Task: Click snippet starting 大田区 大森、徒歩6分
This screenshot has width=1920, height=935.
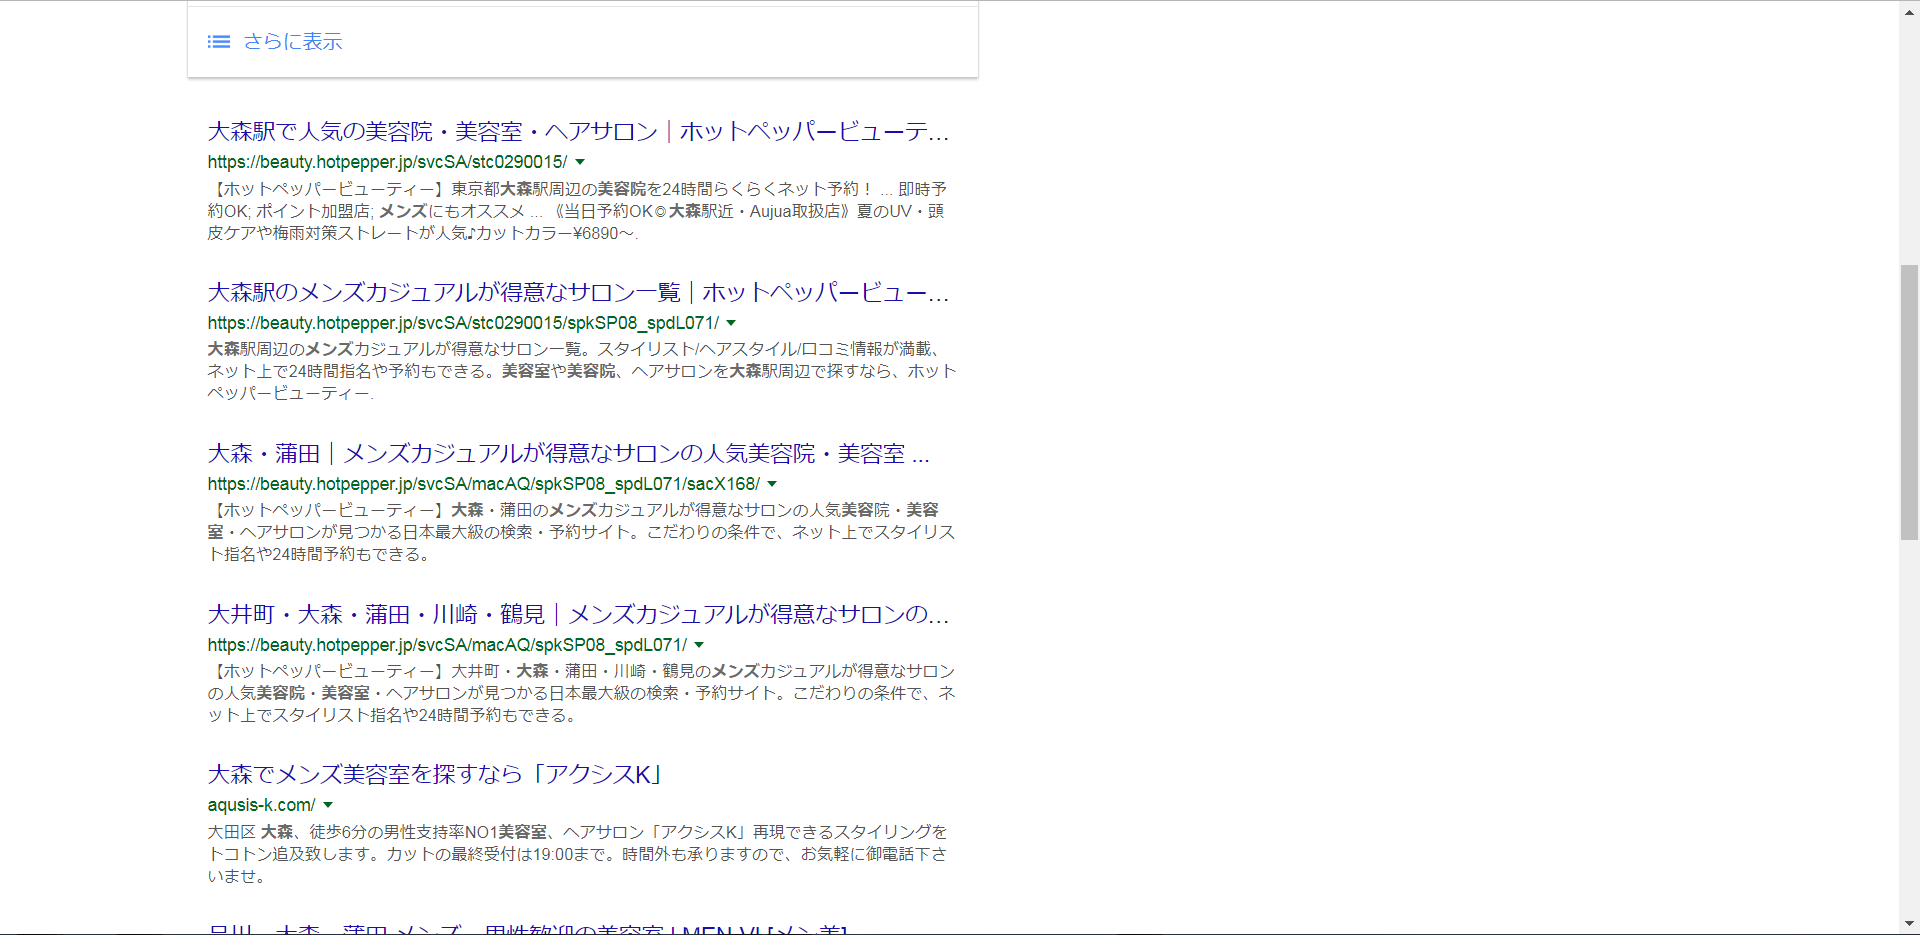Action: (578, 854)
